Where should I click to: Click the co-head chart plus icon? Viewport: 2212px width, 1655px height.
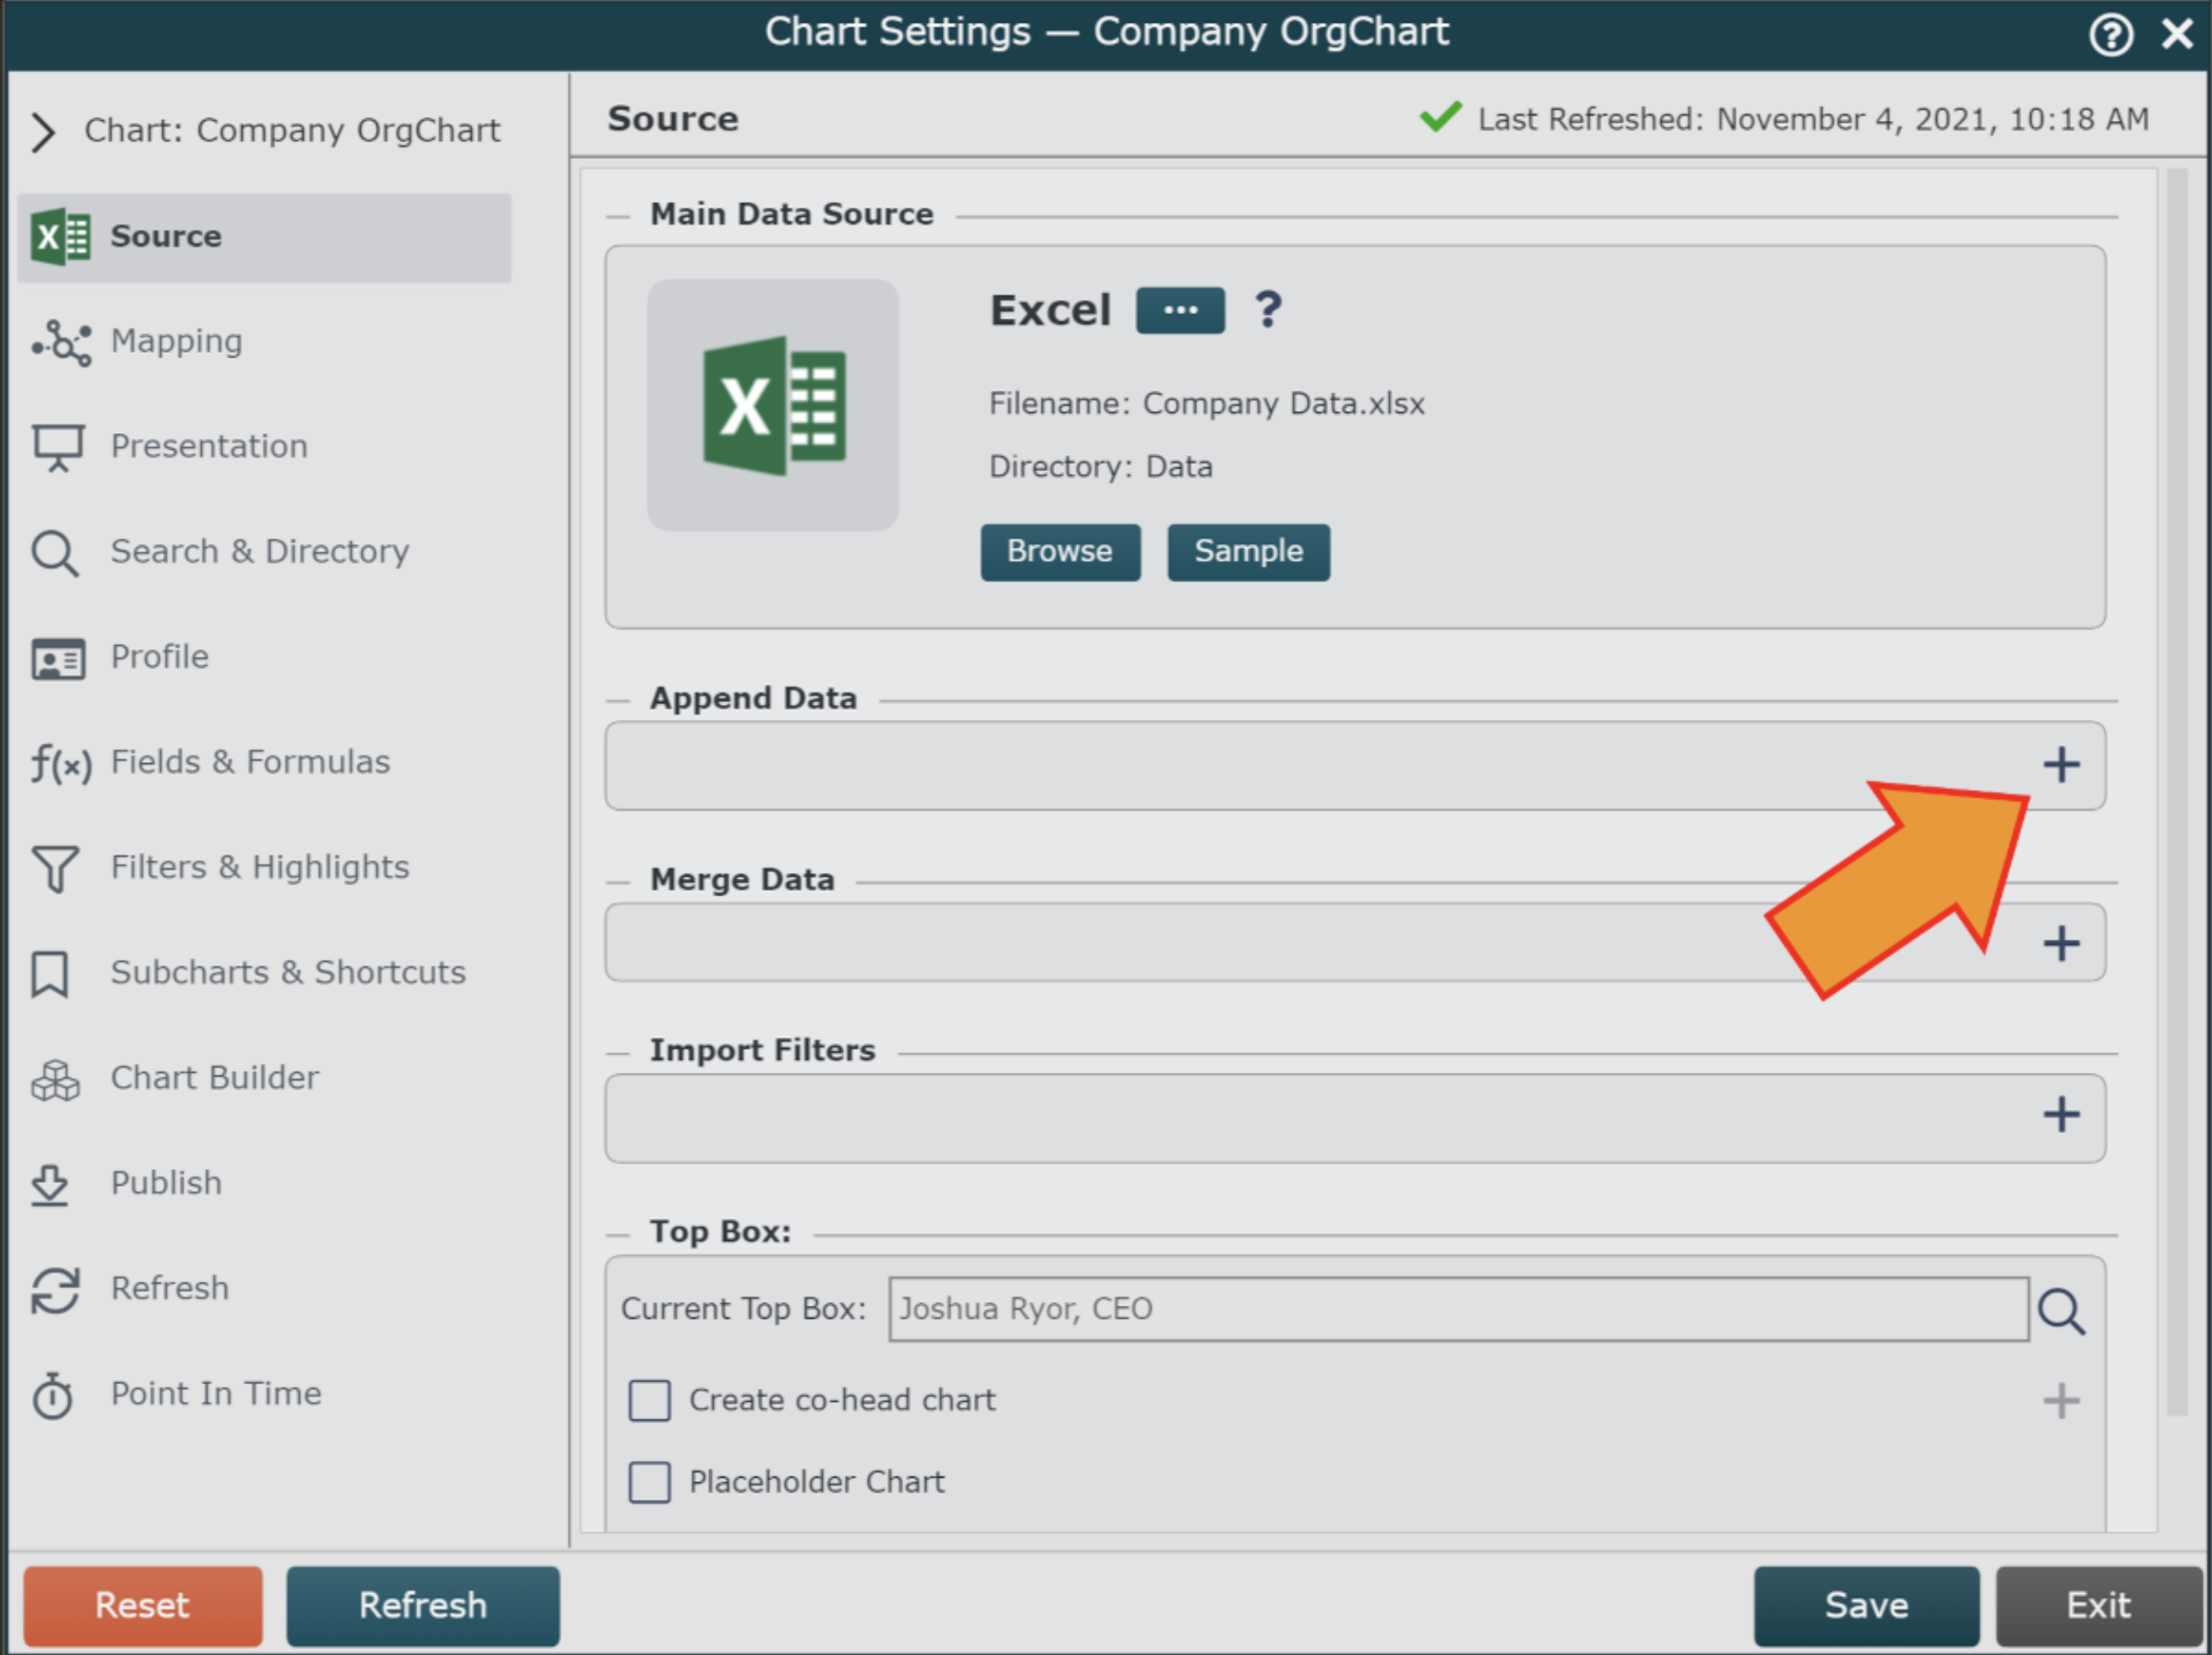[x=2061, y=1401]
